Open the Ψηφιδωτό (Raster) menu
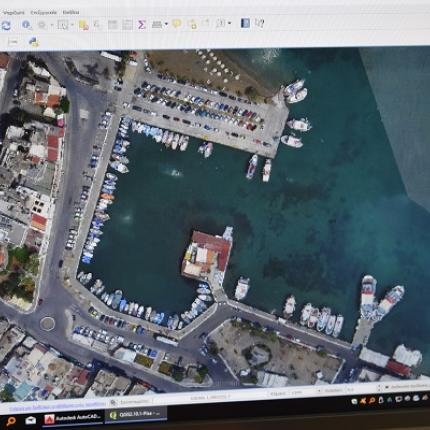This screenshot has width=430, height=430. (13, 13)
